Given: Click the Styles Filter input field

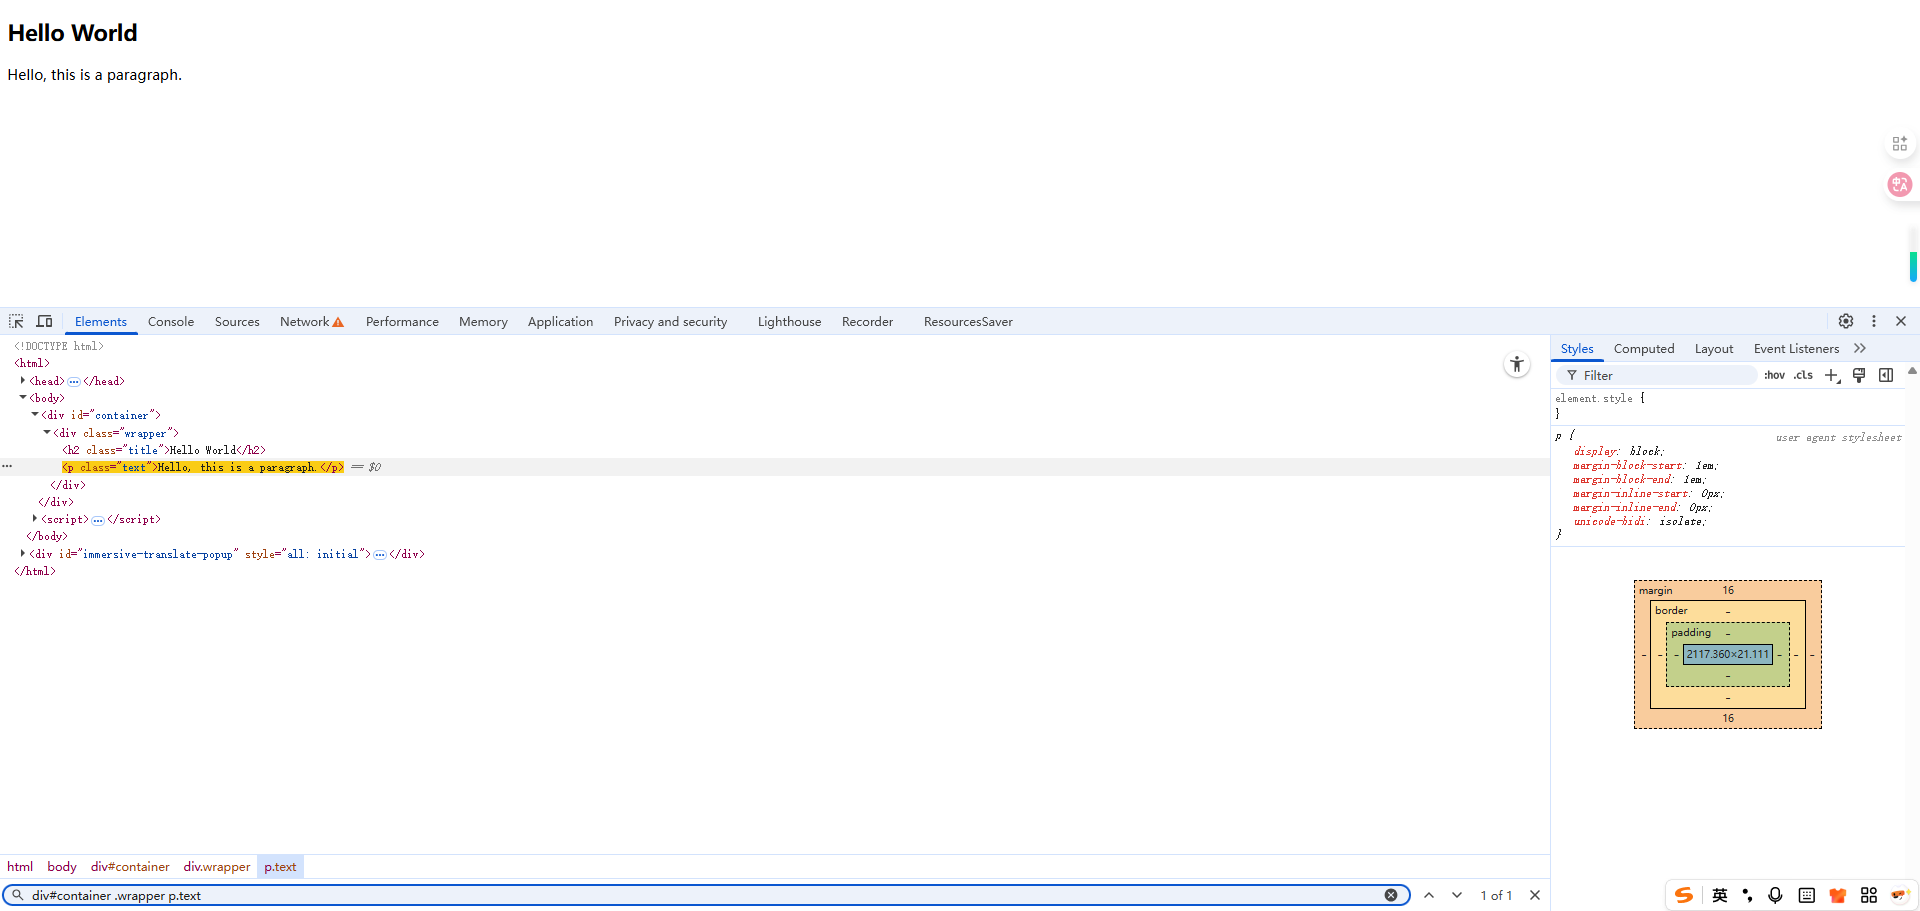Looking at the screenshot, I should tap(1656, 375).
